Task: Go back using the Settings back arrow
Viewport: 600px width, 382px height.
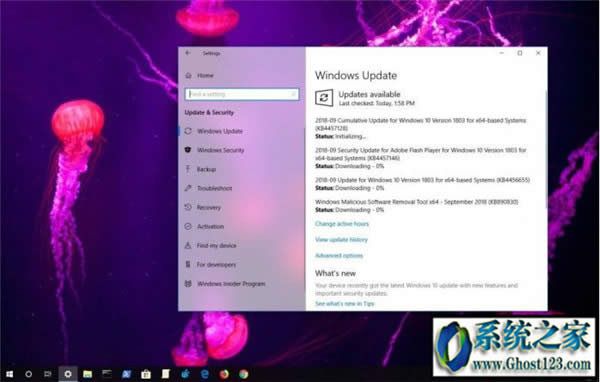Action: [x=188, y=53]
